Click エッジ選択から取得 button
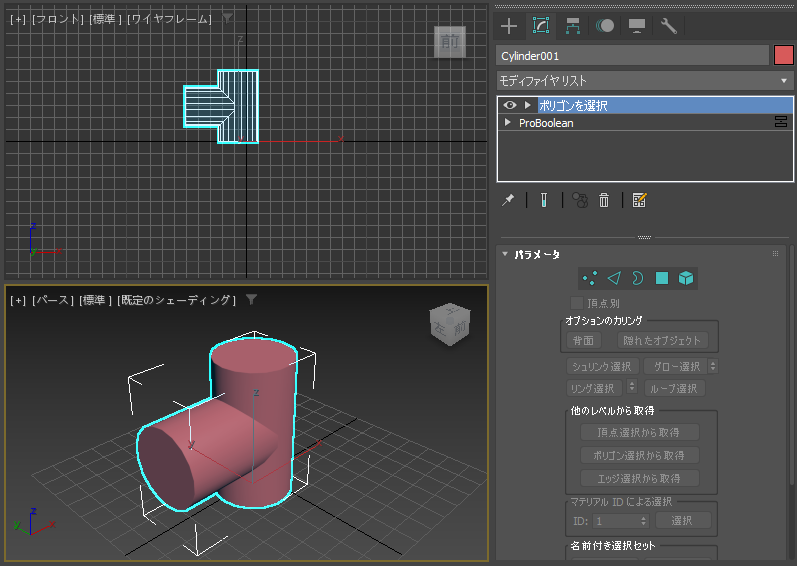This screenshot has height=566, width=797. (639, 478)
